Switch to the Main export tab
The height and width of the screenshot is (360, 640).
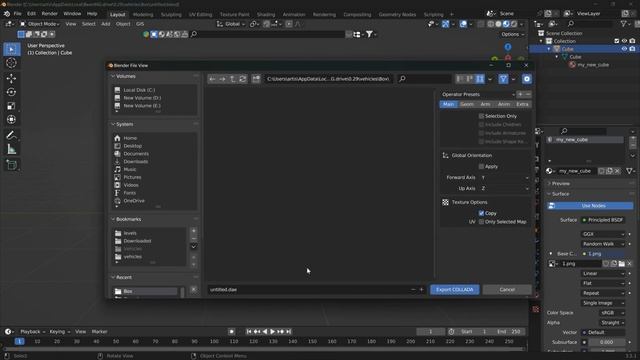click(448, 104)
